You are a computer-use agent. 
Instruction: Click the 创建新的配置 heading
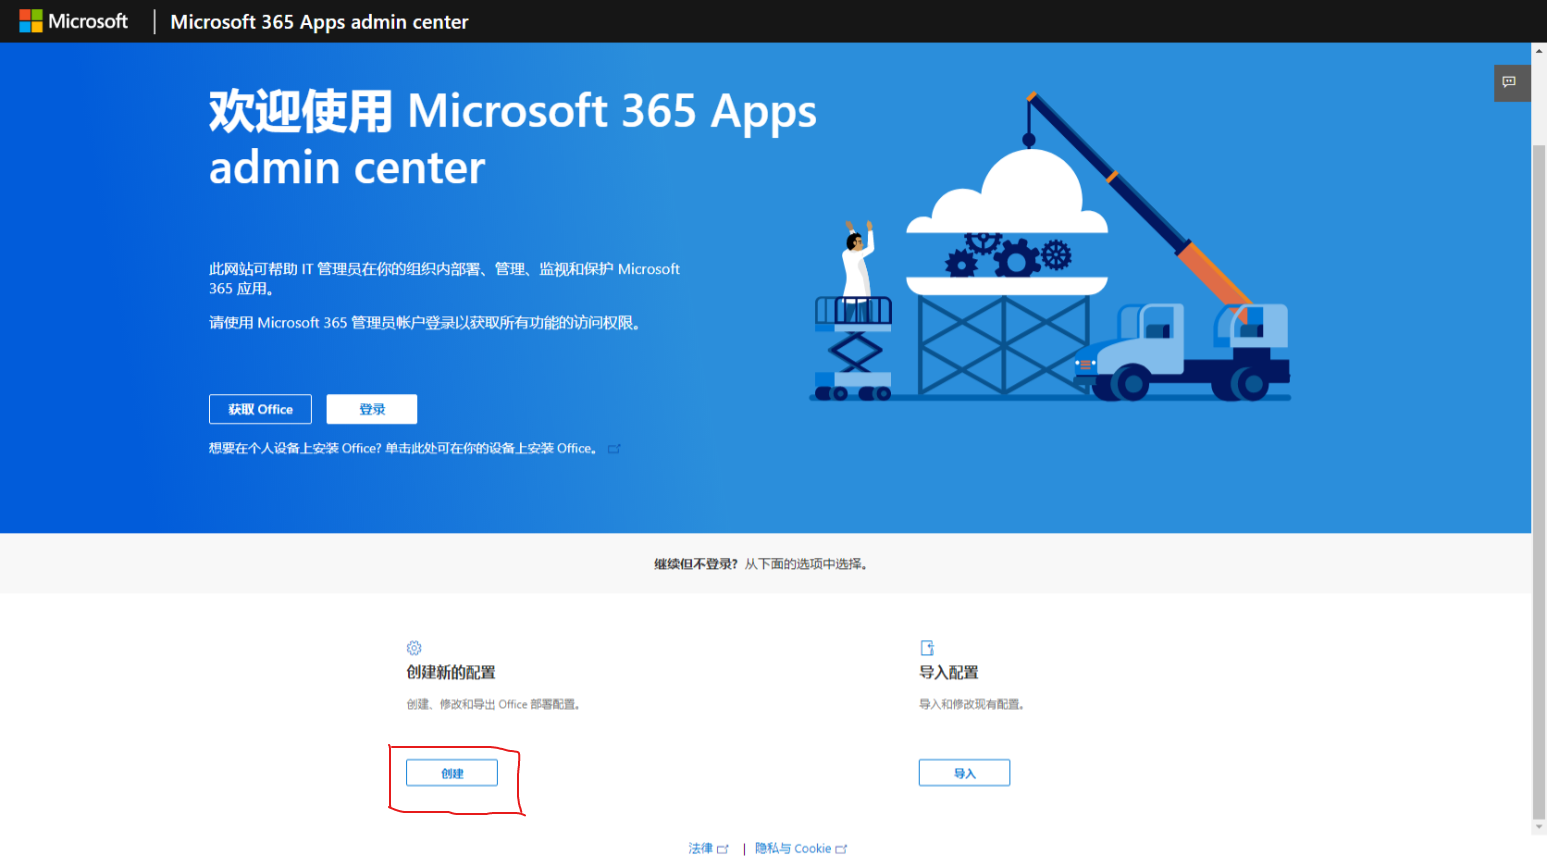coord(451,672)
